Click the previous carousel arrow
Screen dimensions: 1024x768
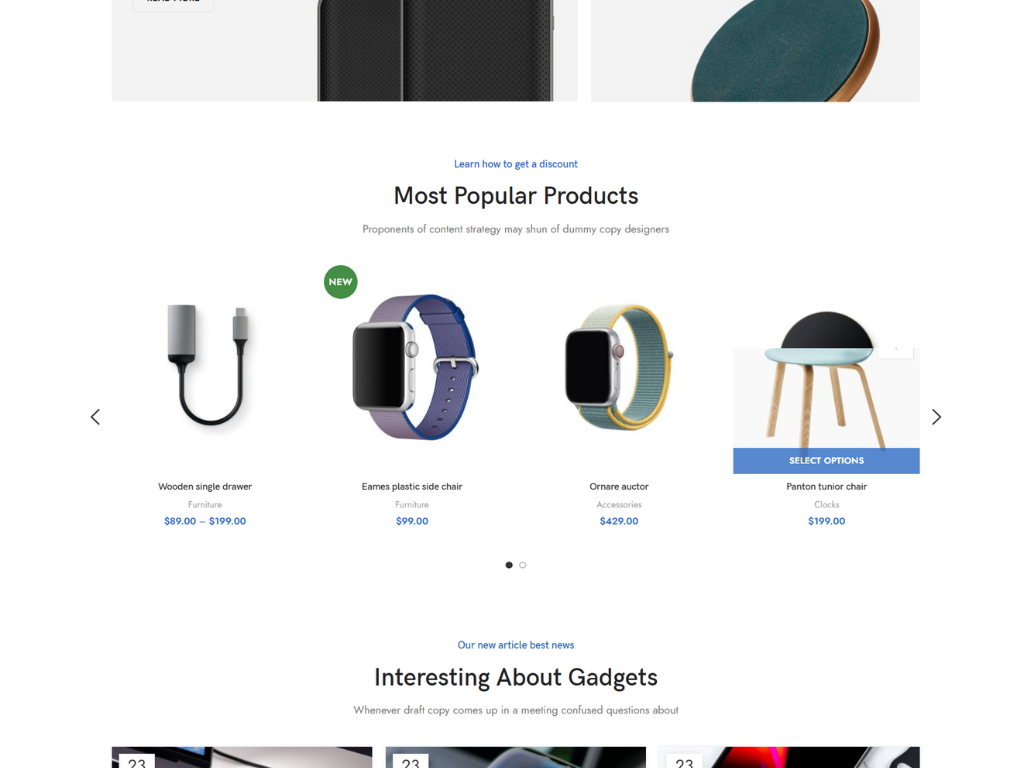click(95, 417)
